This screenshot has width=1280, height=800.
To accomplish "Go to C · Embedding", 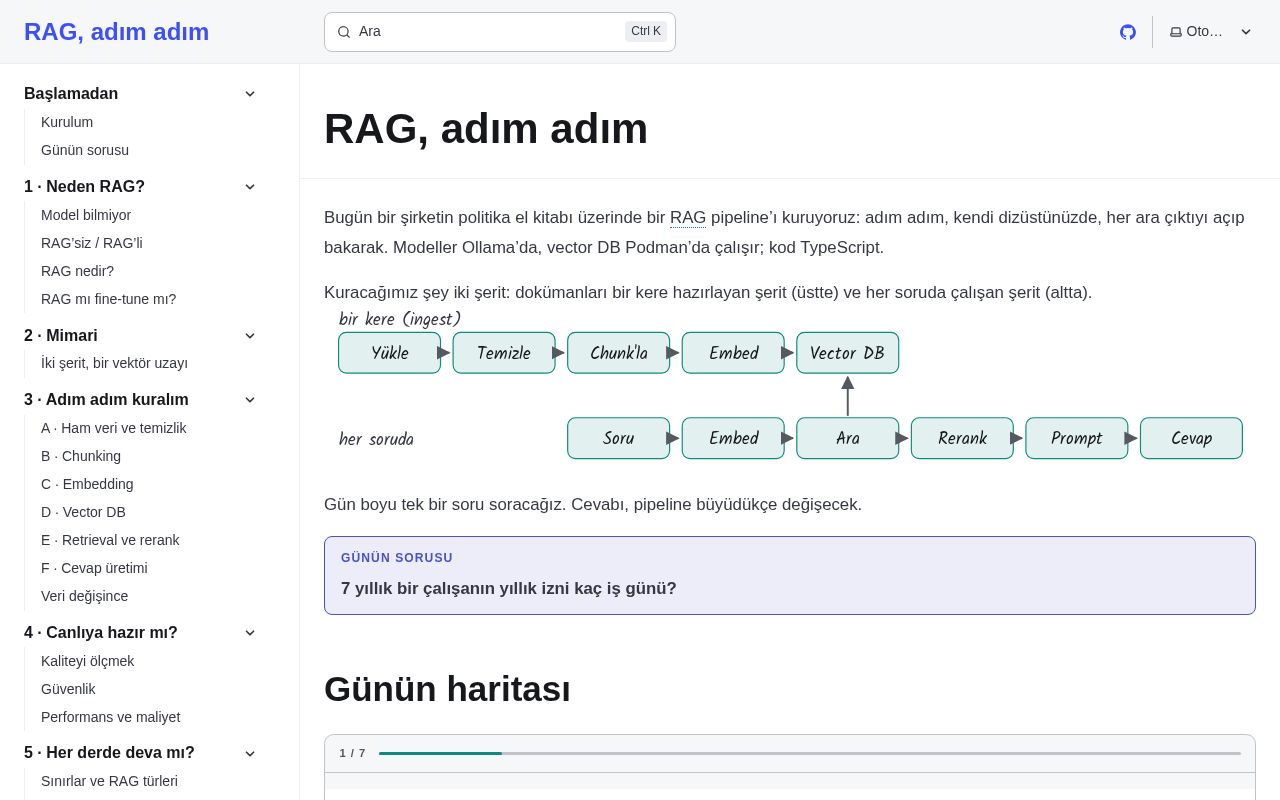I will (x=87, y=484).
